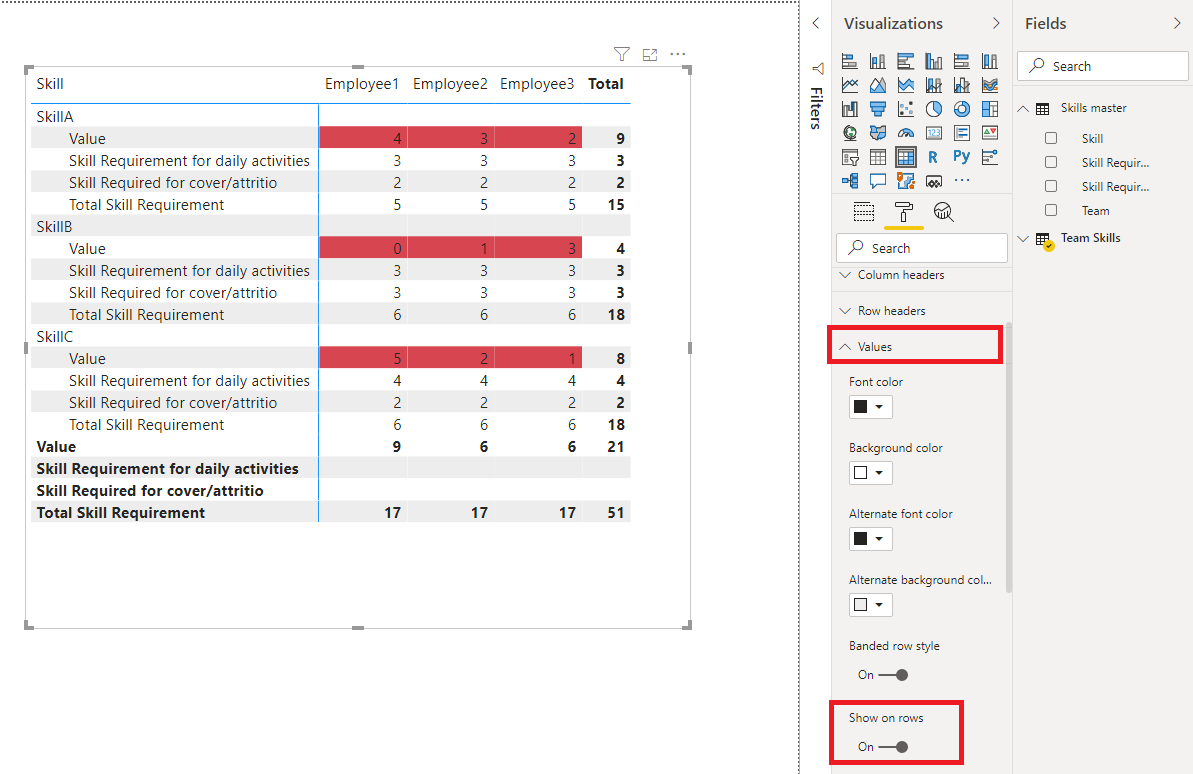Expand the Filters pane arrow
Viewport: 1193px width, 774px height.
(x=816, y=24)
